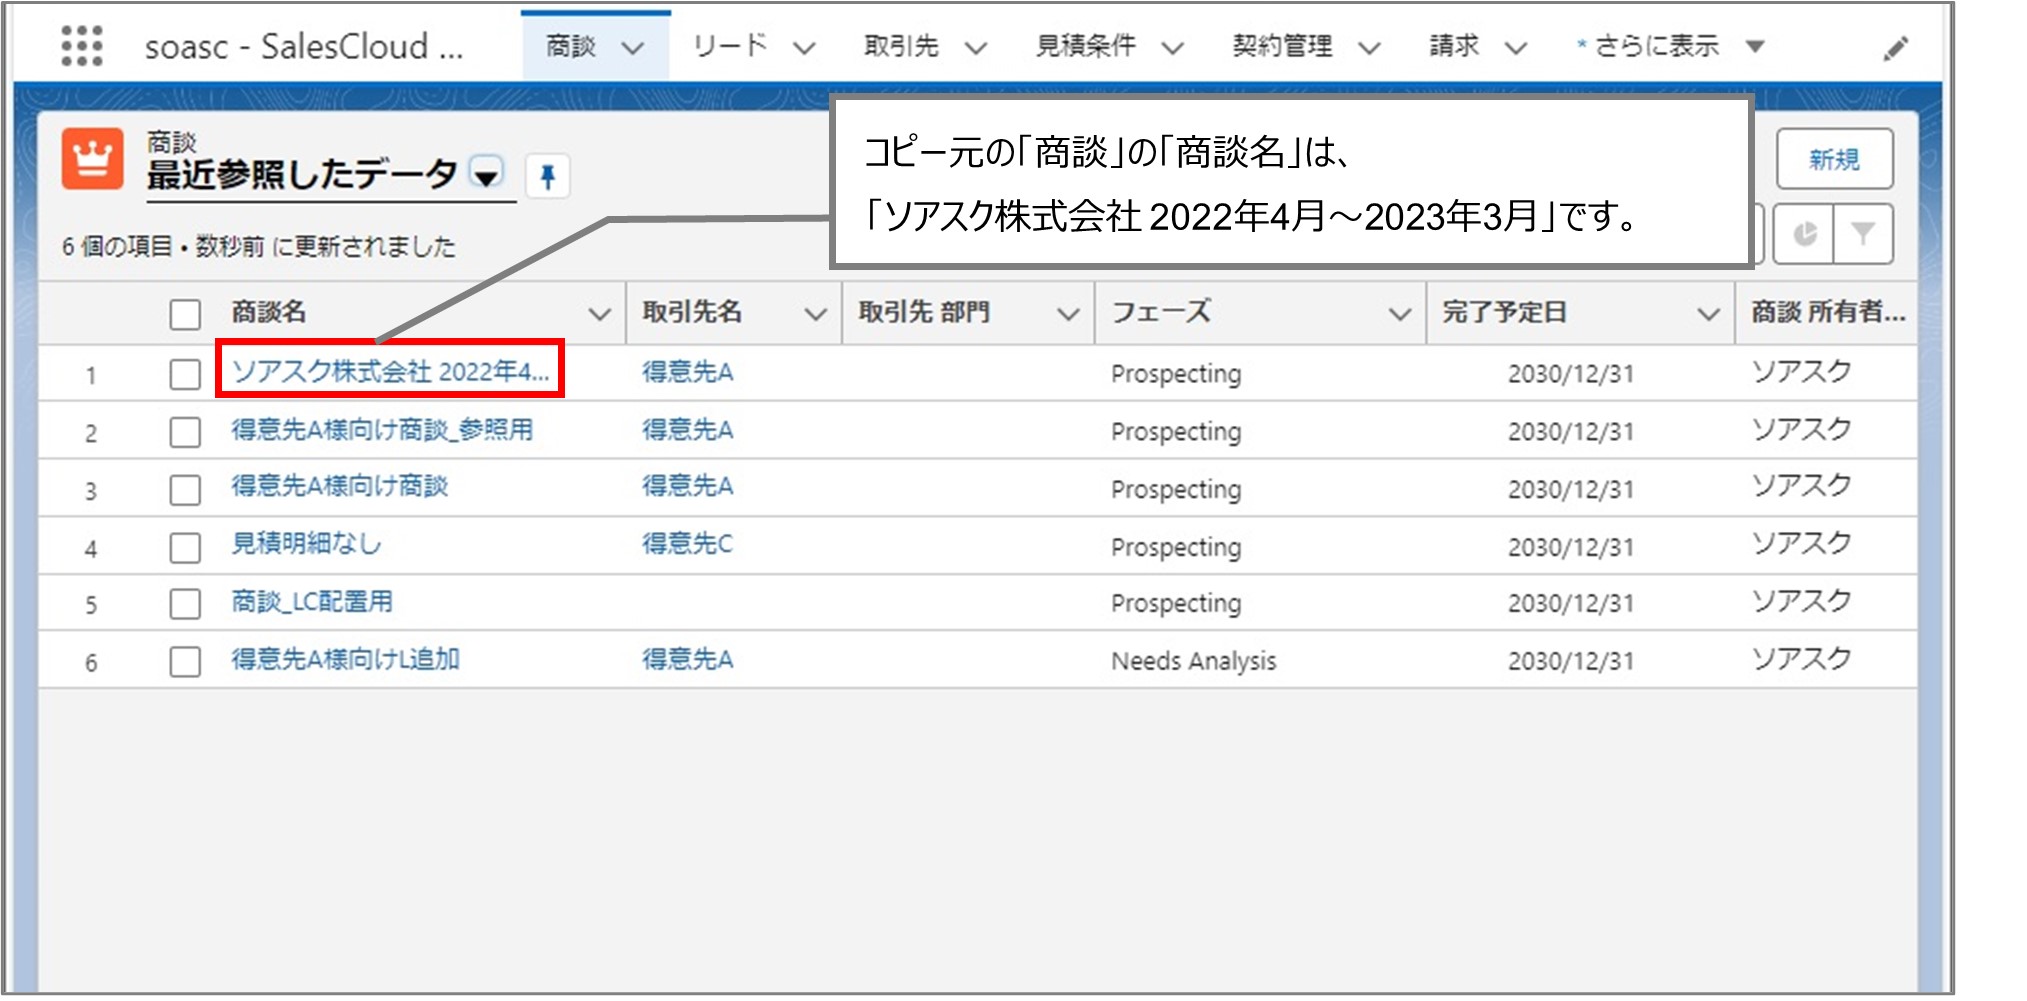
Task: Select the 見積条件 tab
Action: pos(1085,46)
